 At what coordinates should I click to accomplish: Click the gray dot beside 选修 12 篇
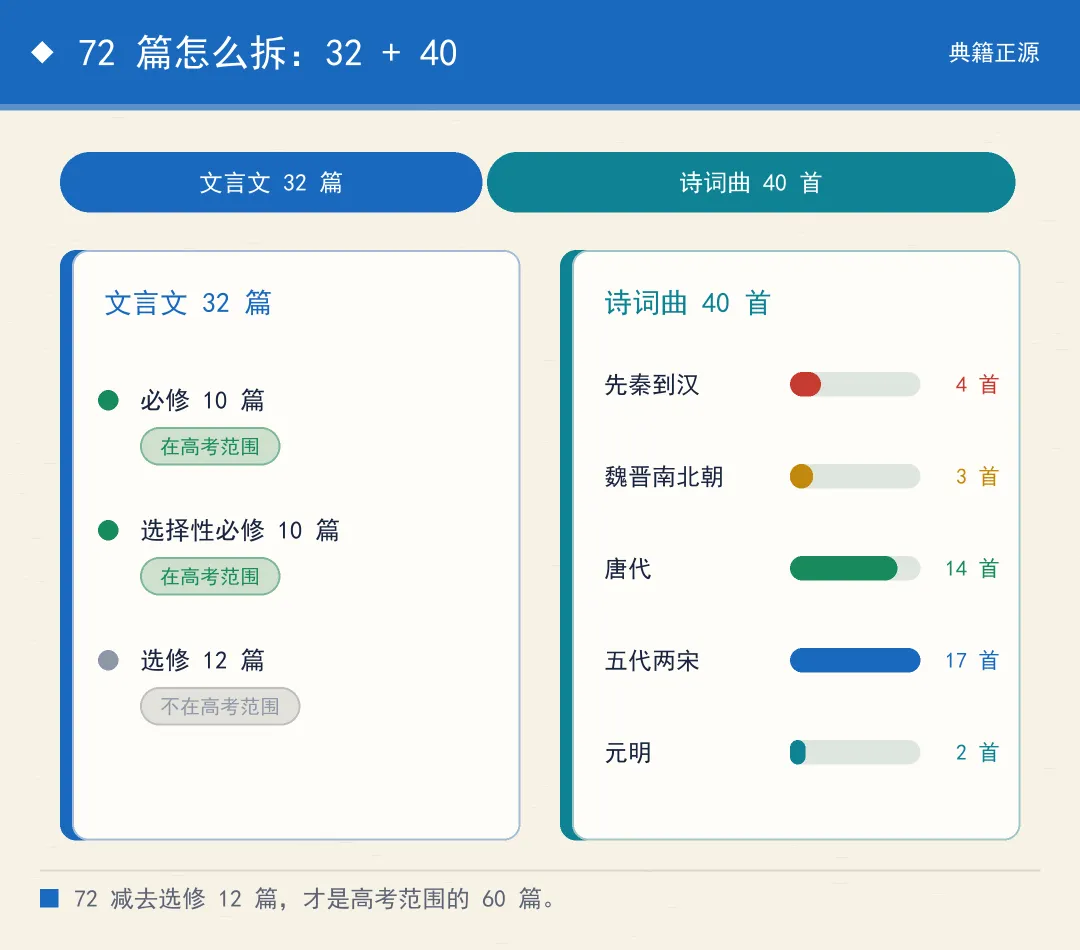point(108,661)
